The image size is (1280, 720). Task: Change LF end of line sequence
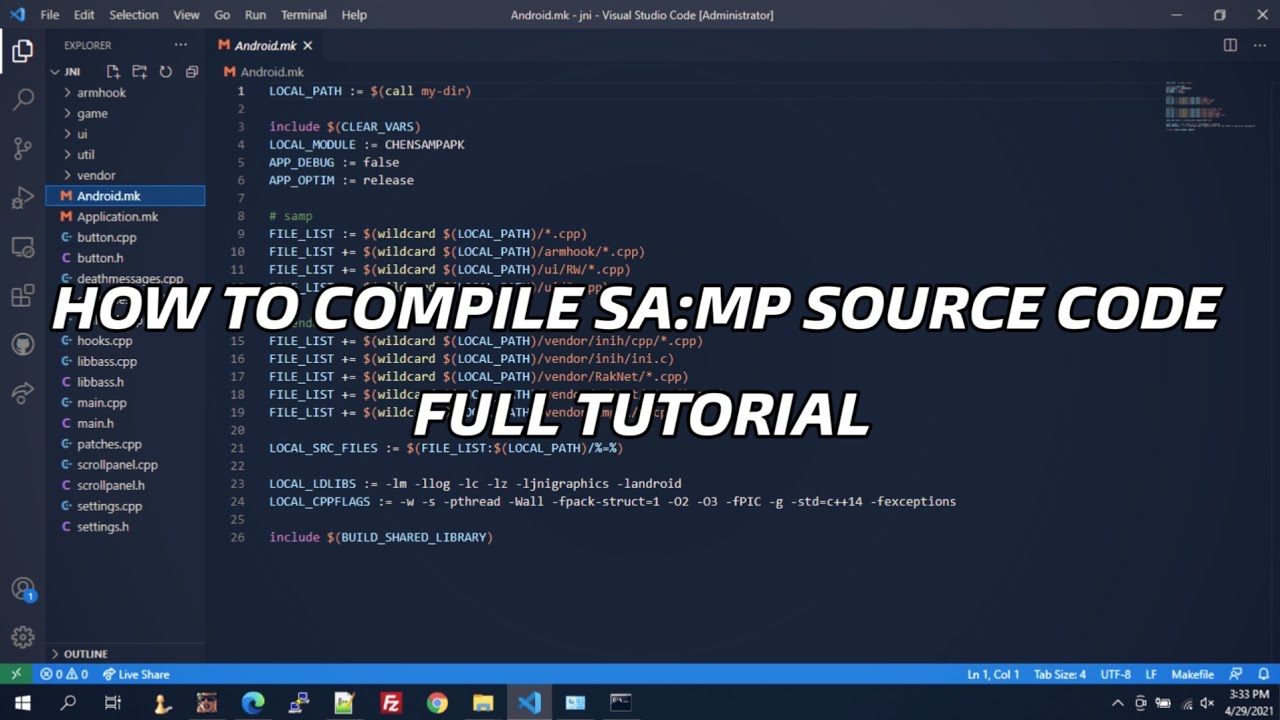(1151, 674)
